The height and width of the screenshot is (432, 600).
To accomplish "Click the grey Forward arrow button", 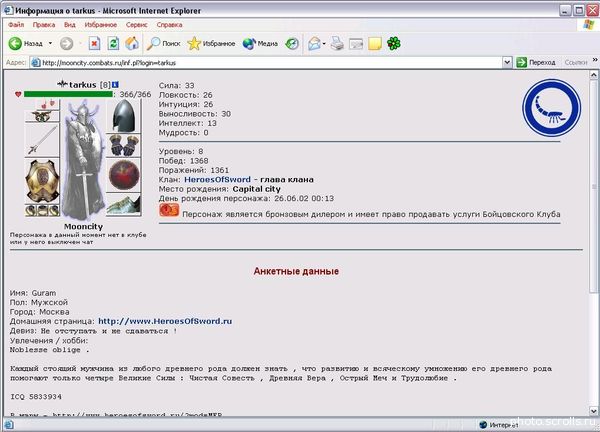I will tap(67, 44).
